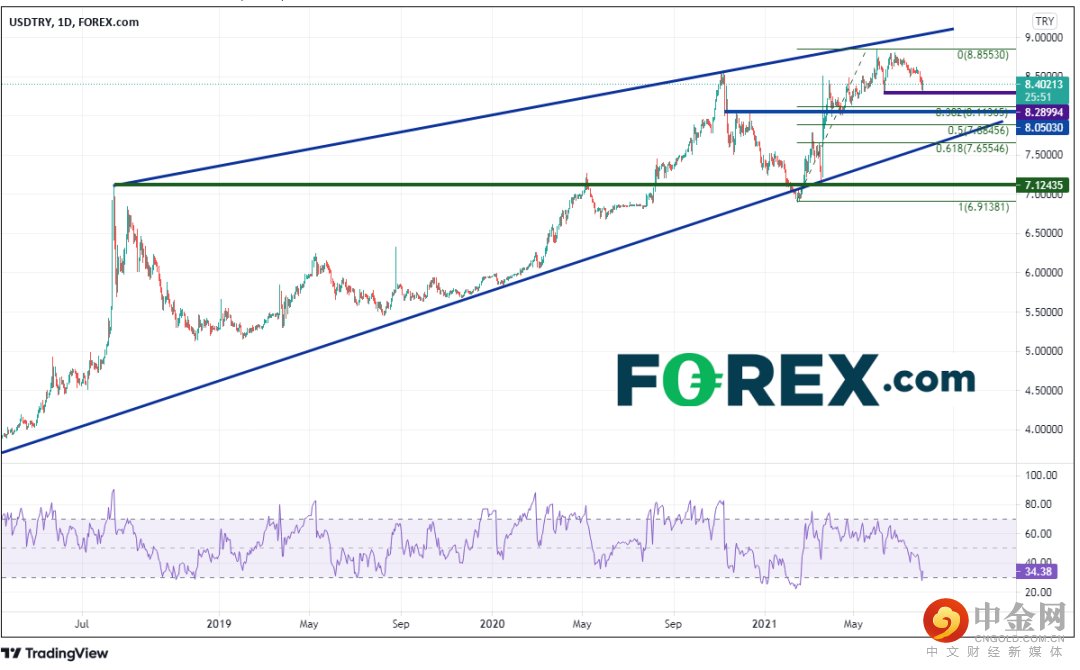
Task: Click the 9.00000 price axis value
Action: (1043, 38)
